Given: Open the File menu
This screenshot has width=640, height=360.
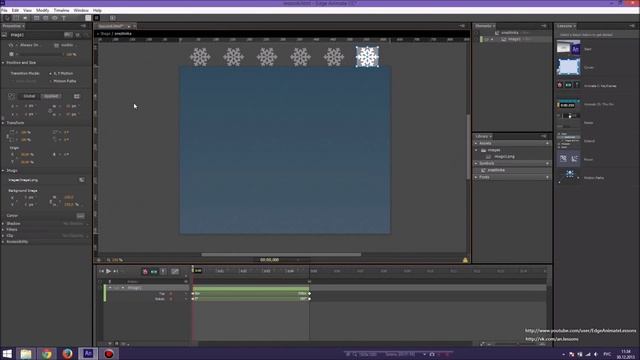Looking at the screenshot, I should pyautogui.click(x=4, y=10).
